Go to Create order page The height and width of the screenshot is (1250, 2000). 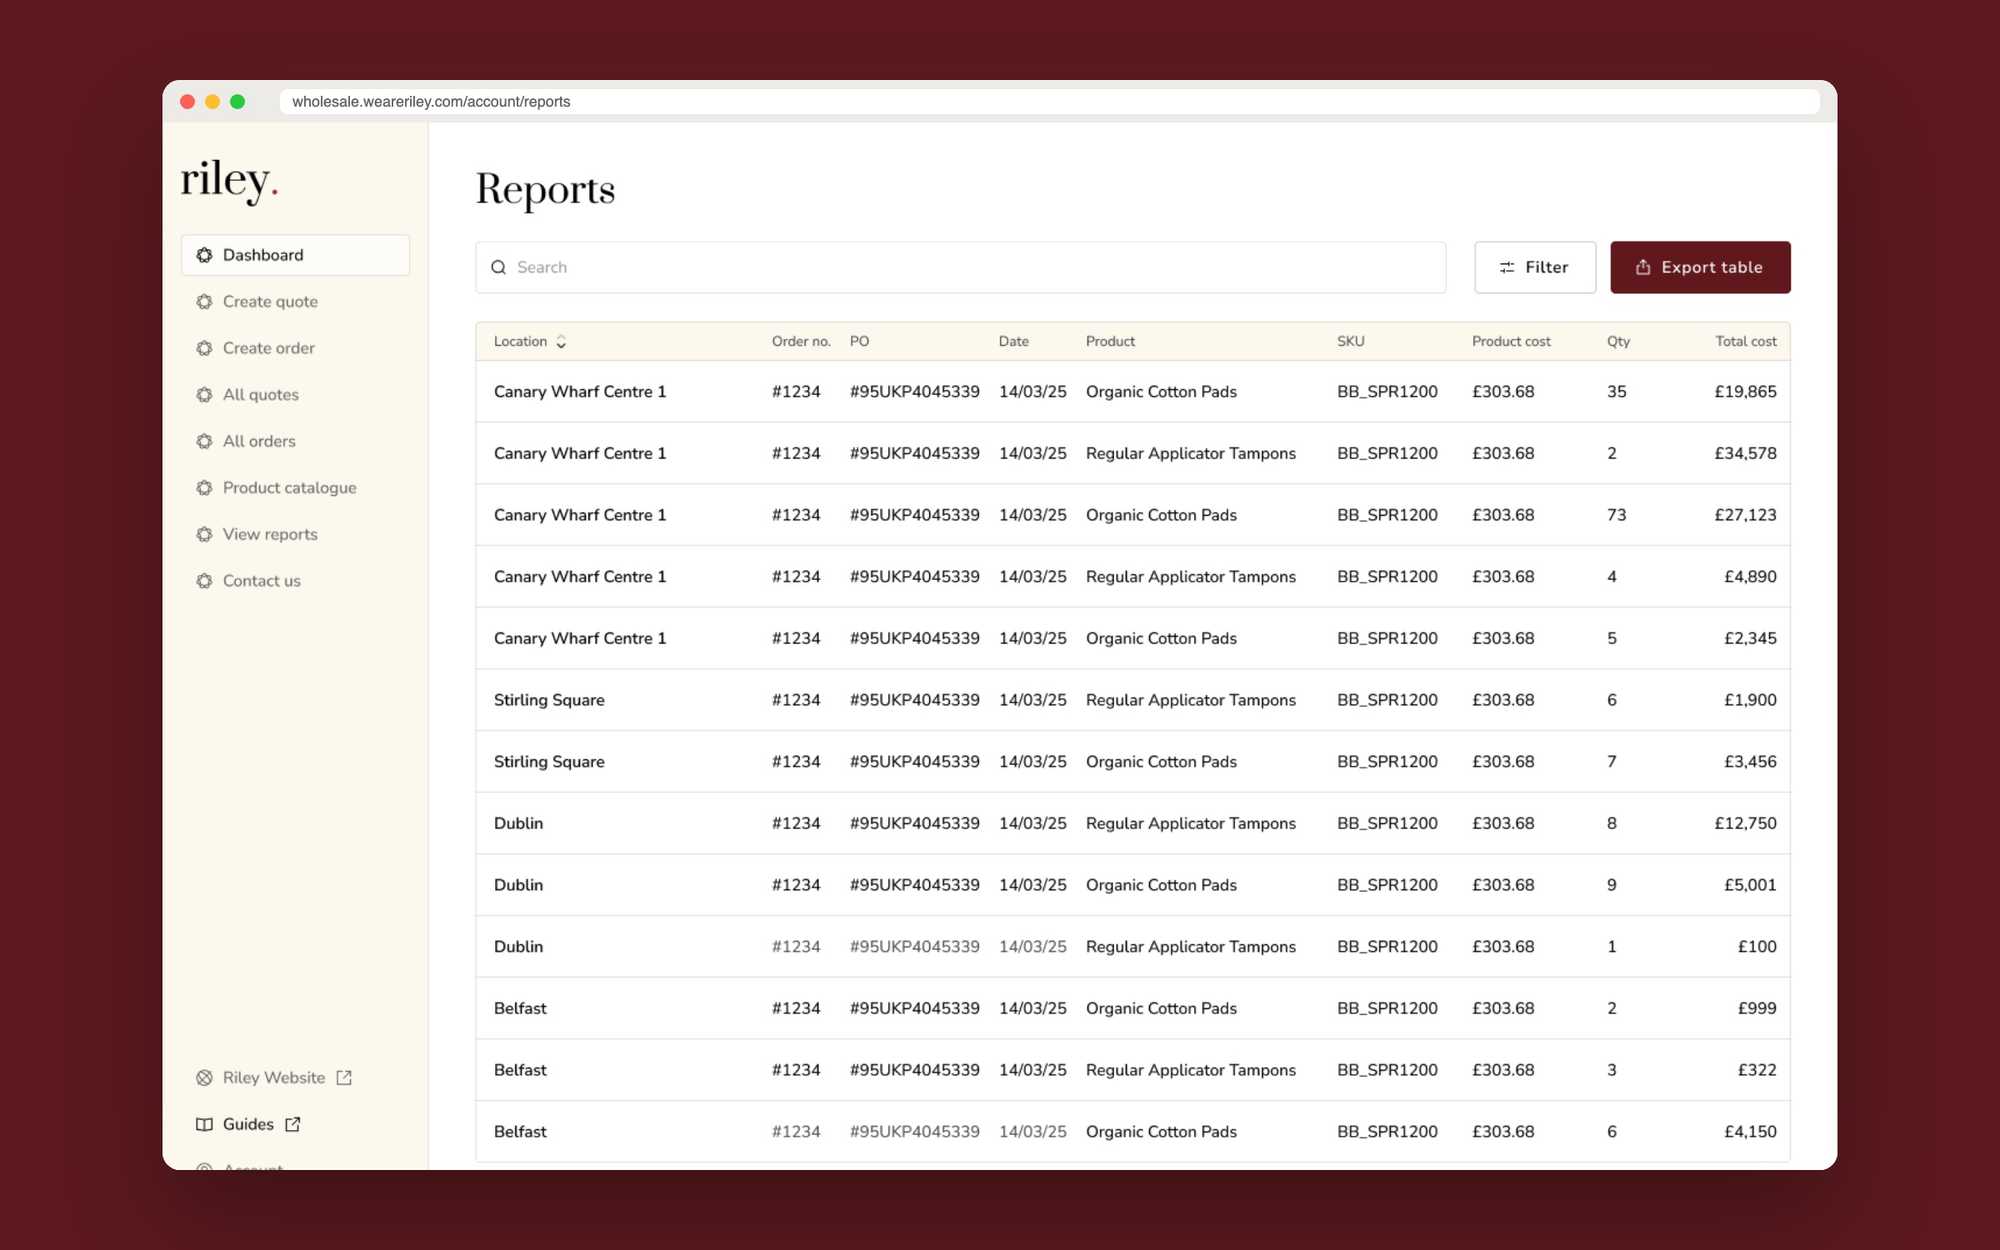point(268,348)
